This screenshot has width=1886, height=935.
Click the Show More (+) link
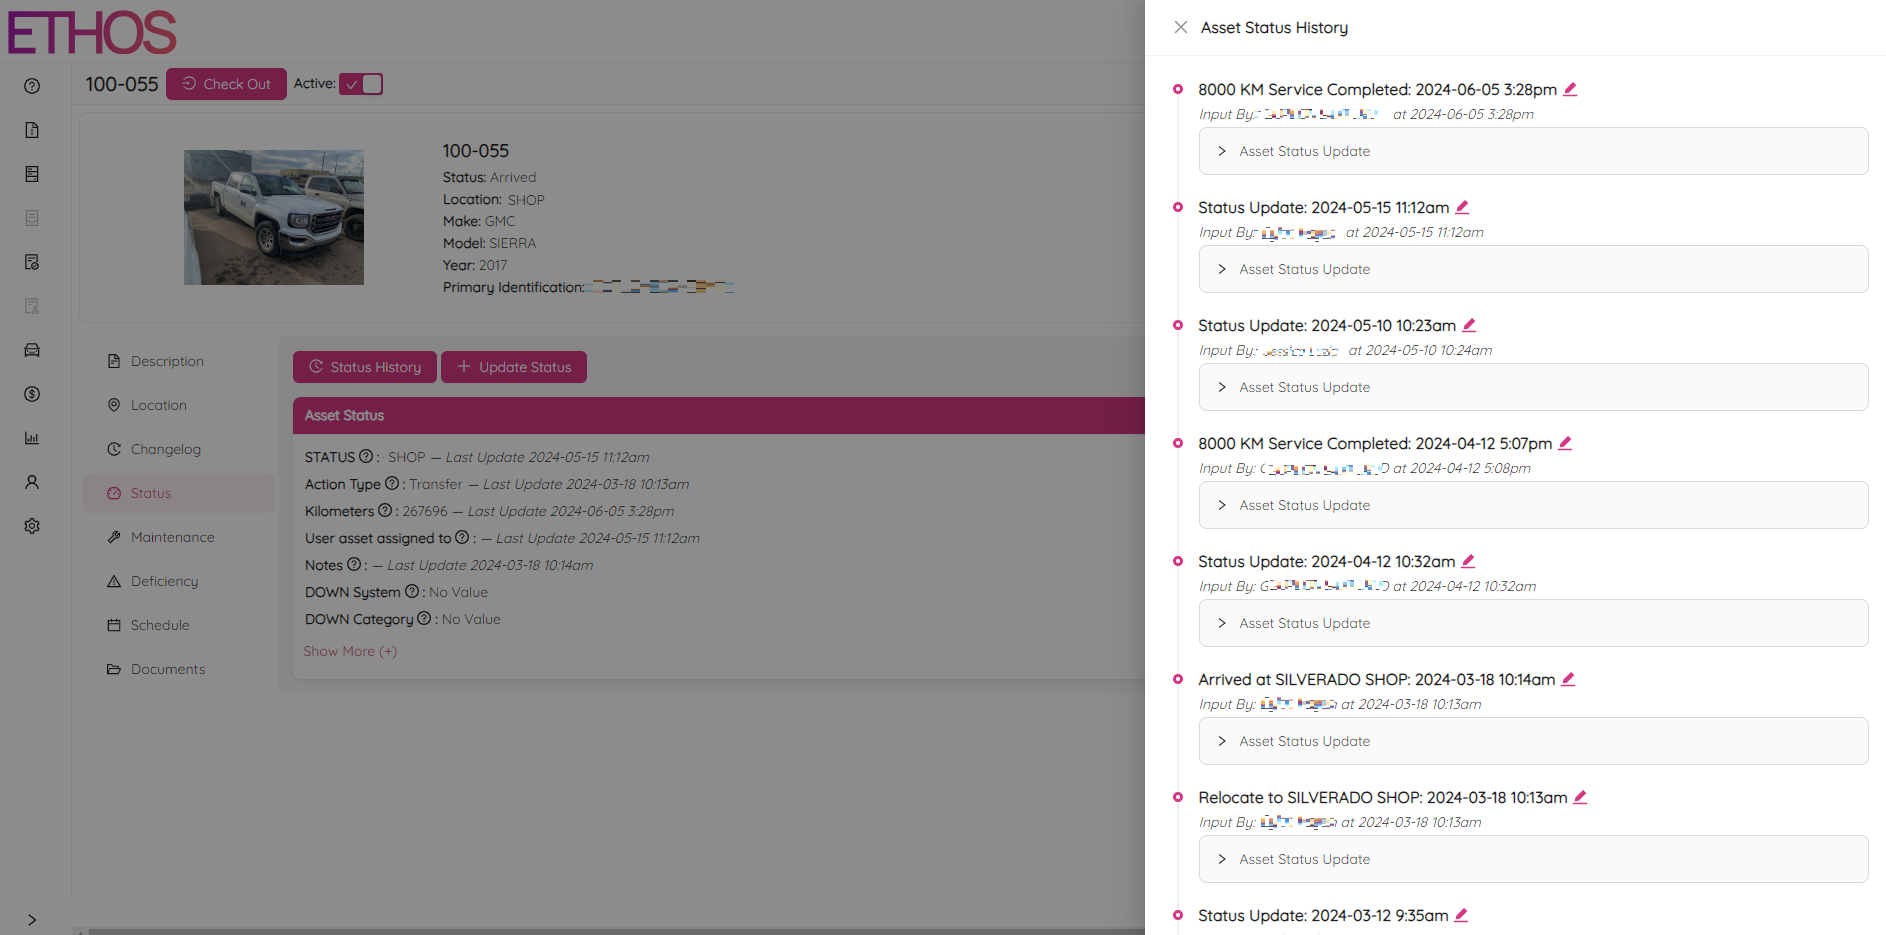[350, 651]
